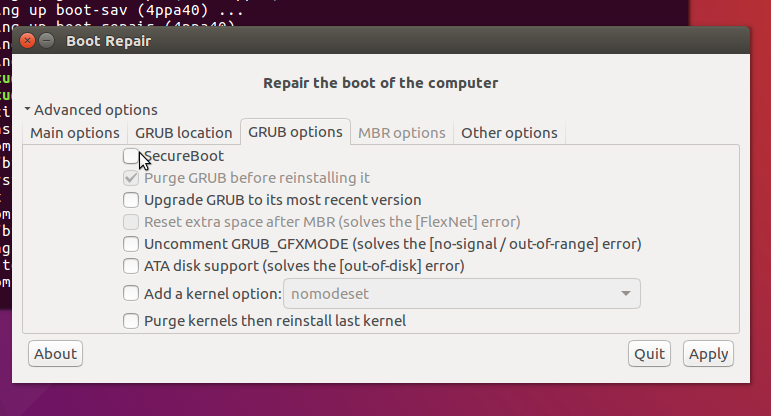771x416 pixels.
Task: Check the Add a kernel option box
Action: click(x=131, y=293)
